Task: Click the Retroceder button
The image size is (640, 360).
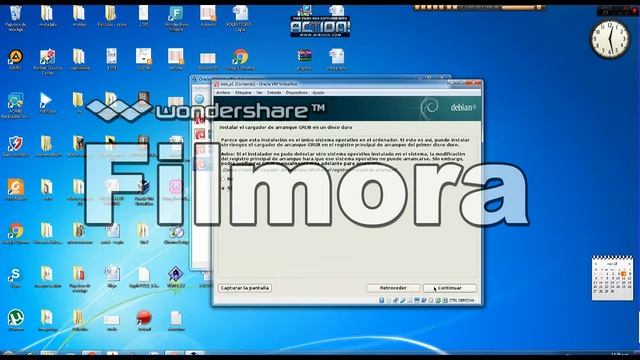Action: (393, 288)
